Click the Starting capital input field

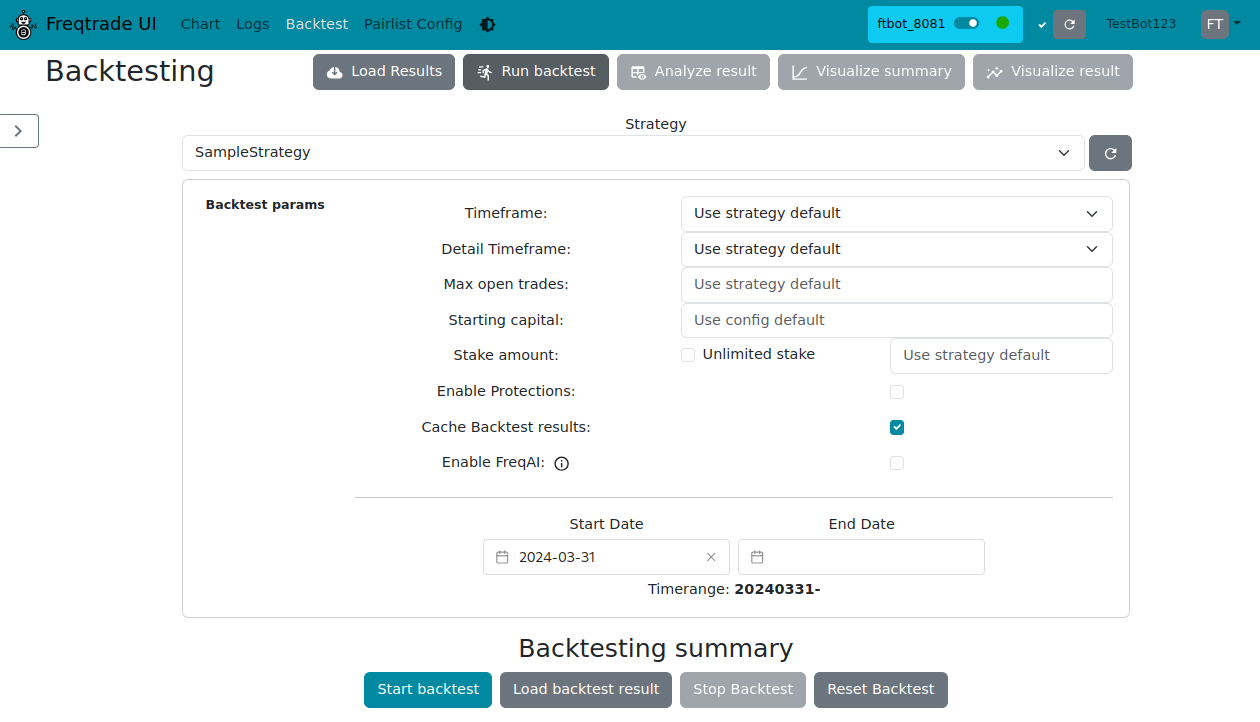click(x=896, y=320)
